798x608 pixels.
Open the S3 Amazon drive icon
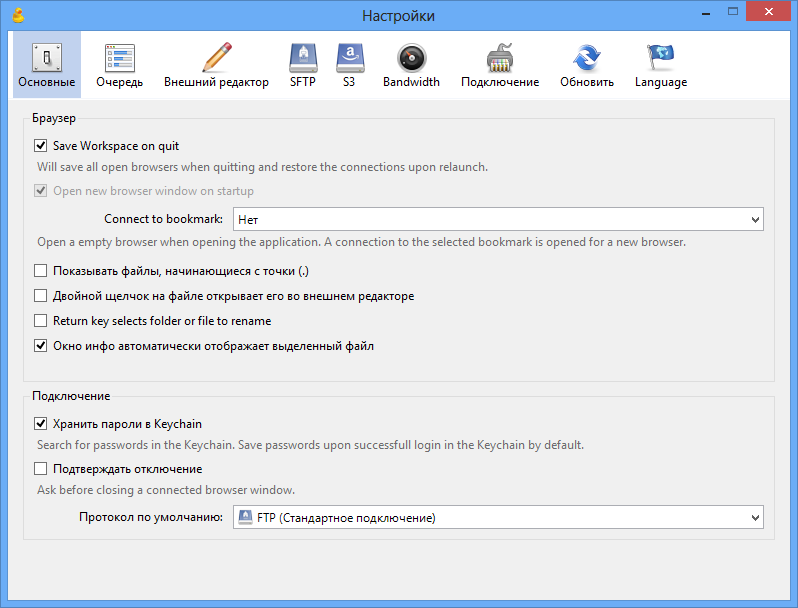(x=350, y=57)
